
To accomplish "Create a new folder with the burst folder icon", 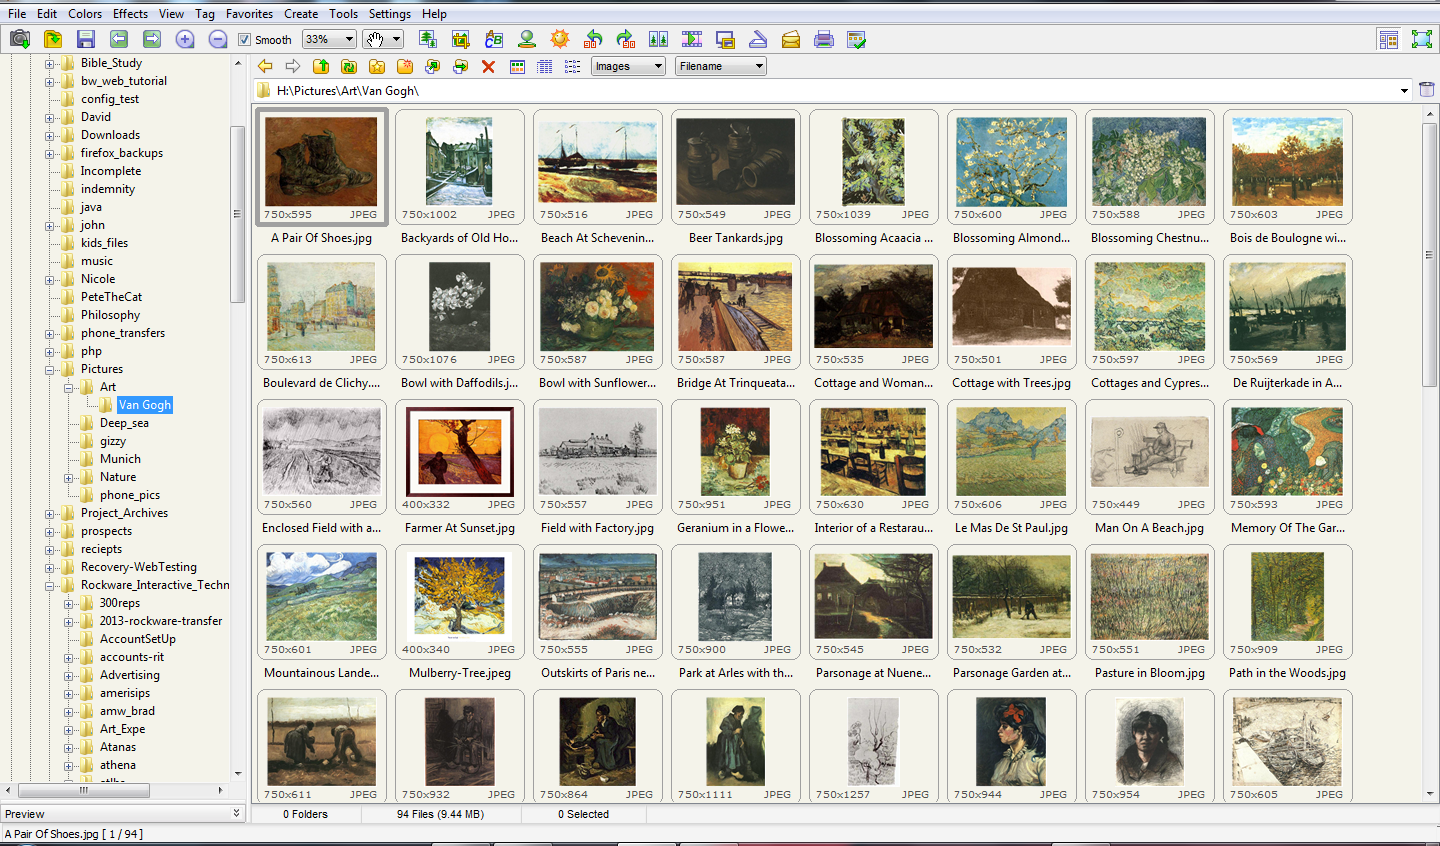I will coord(405,66).
